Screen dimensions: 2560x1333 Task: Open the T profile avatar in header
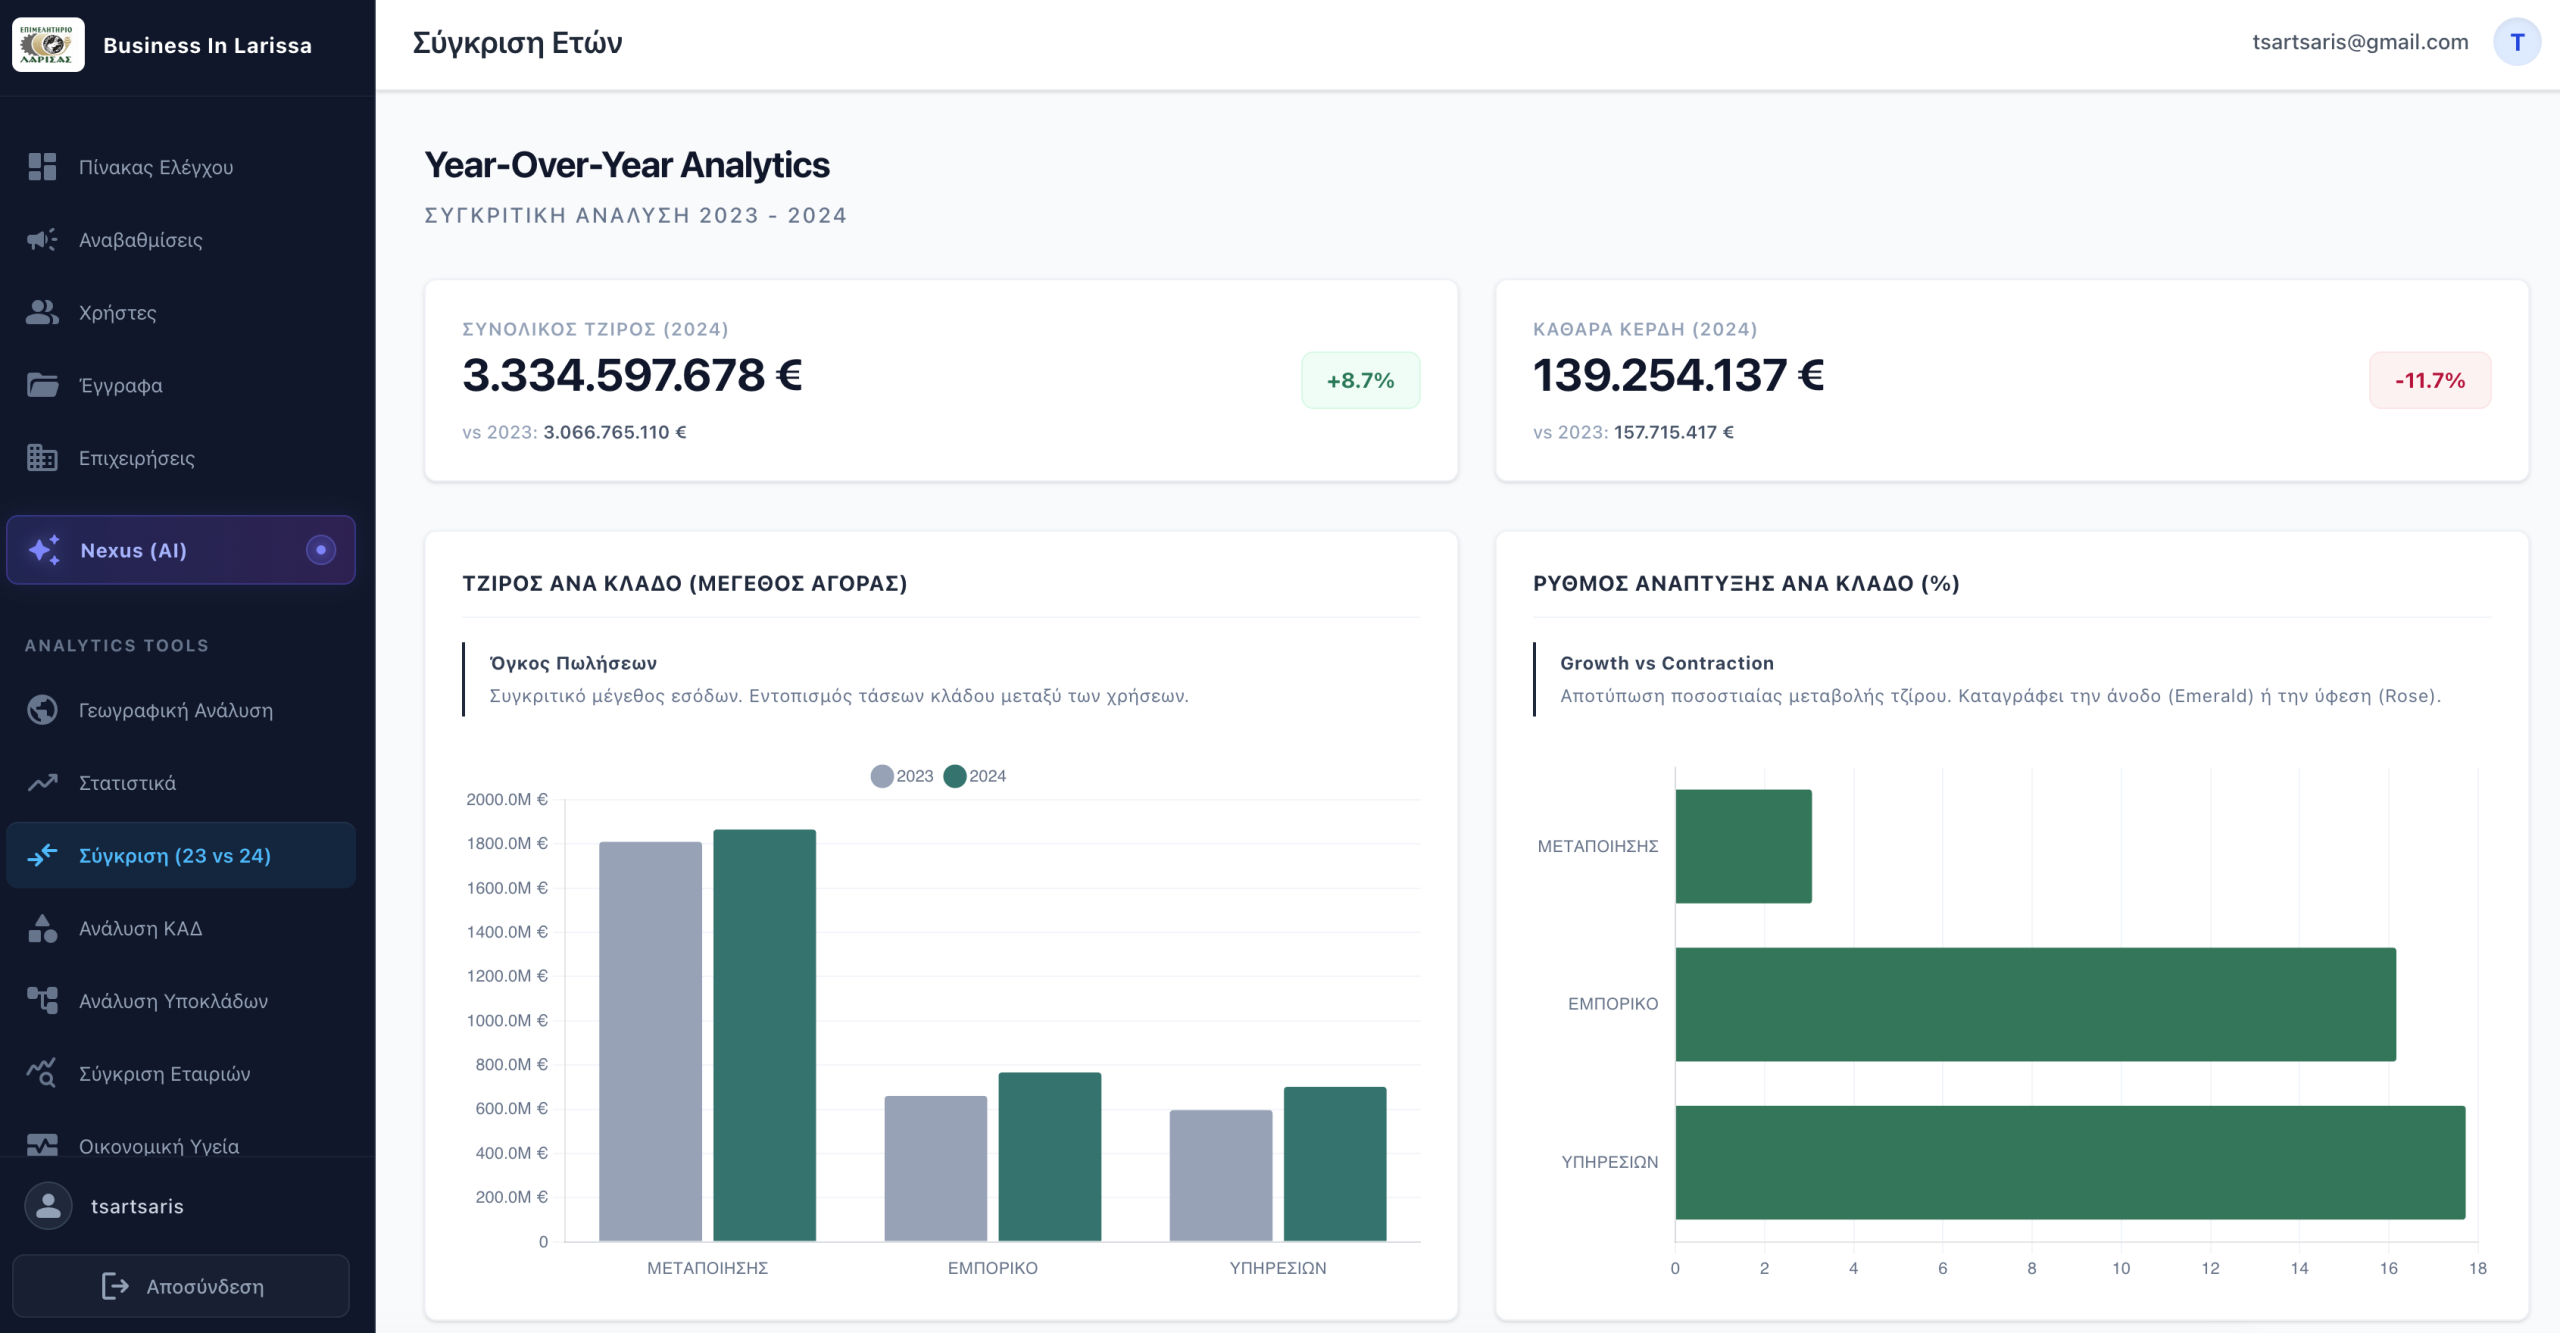click(x=2517, y=42)
